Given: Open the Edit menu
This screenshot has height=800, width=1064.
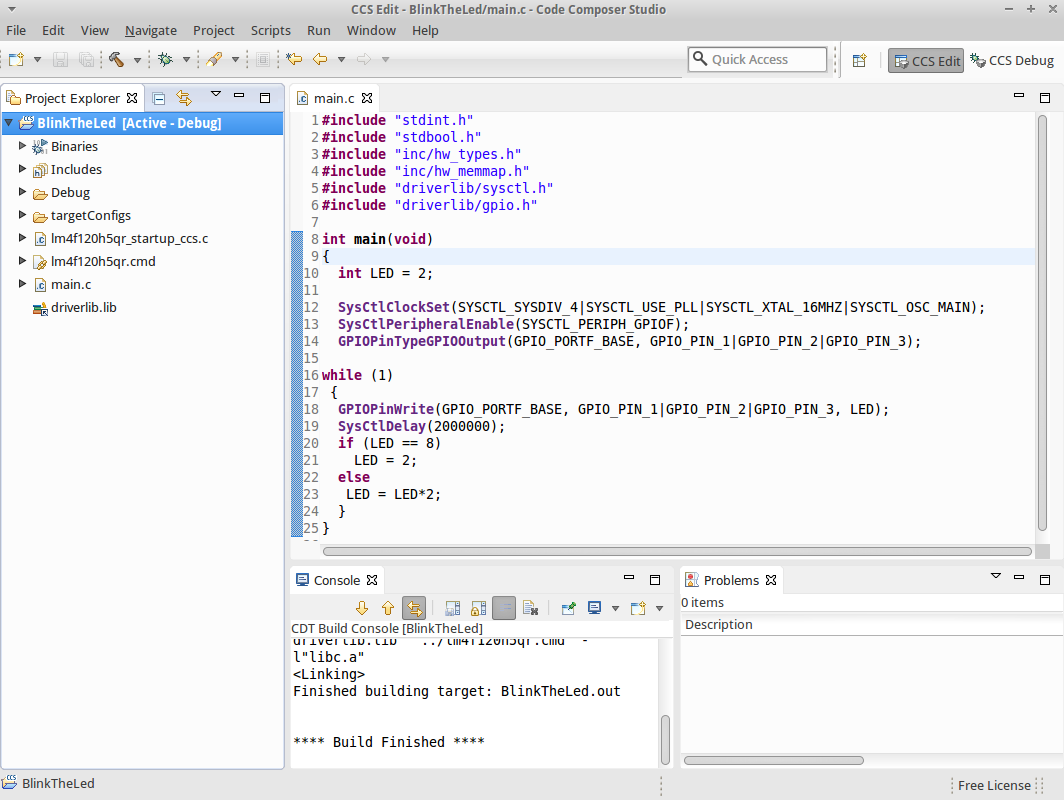Looking at the screenshot, I should 53,31.
